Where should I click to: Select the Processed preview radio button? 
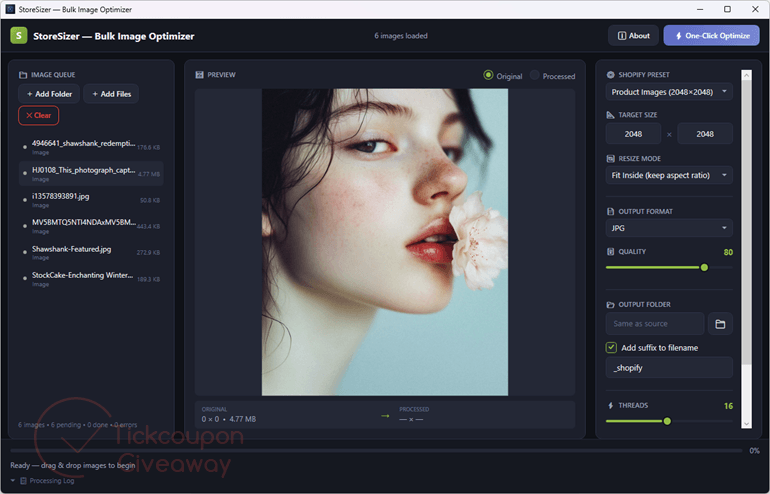534,75
